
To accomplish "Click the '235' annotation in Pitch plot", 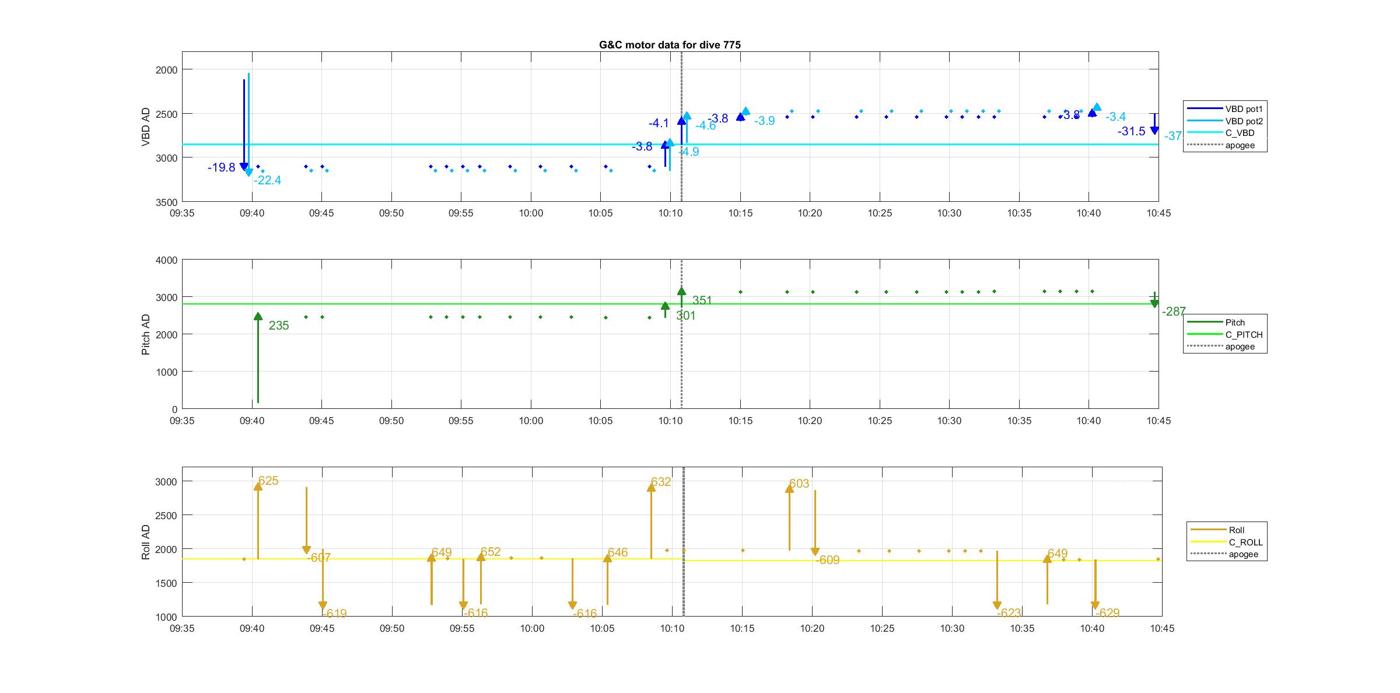I will (278, 326).
